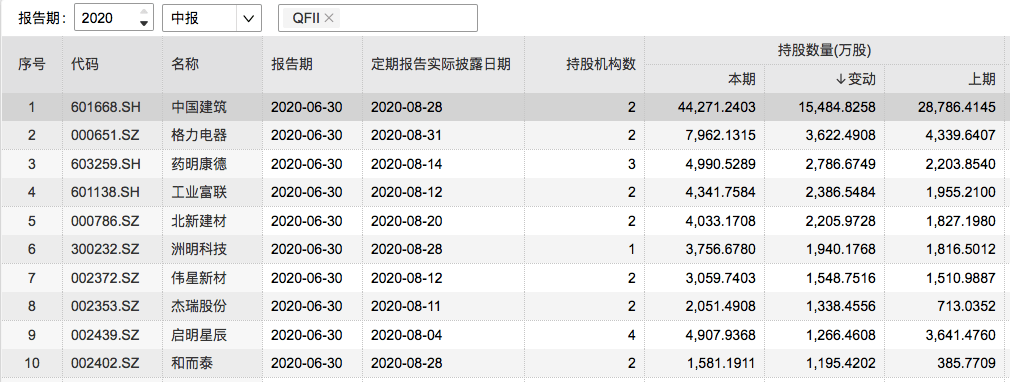Select stock code 002402.SZ
The image size is (1010, 382).
[105, 363]
